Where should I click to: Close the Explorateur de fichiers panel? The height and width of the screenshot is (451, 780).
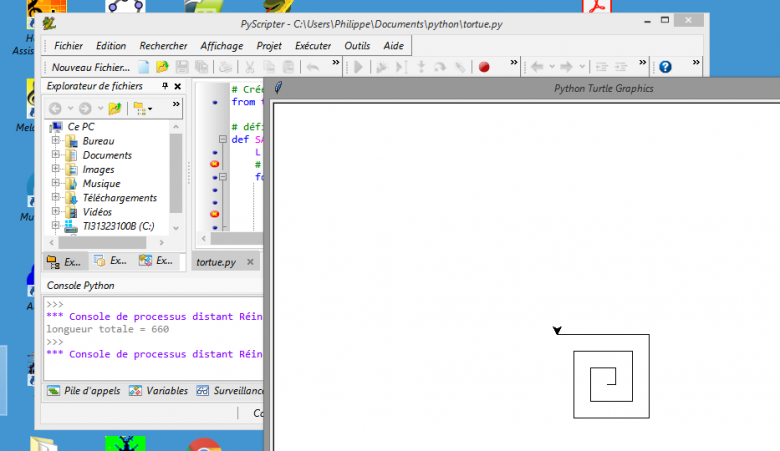(x=178, y=86)
